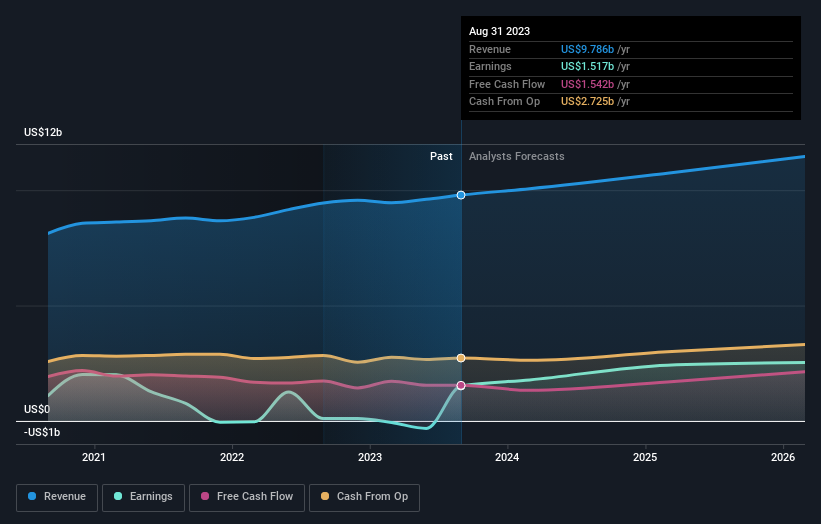Screen dimensions: 821x524
Task: Click the US$1.542b free cash flow value
Action: (587, 84)
